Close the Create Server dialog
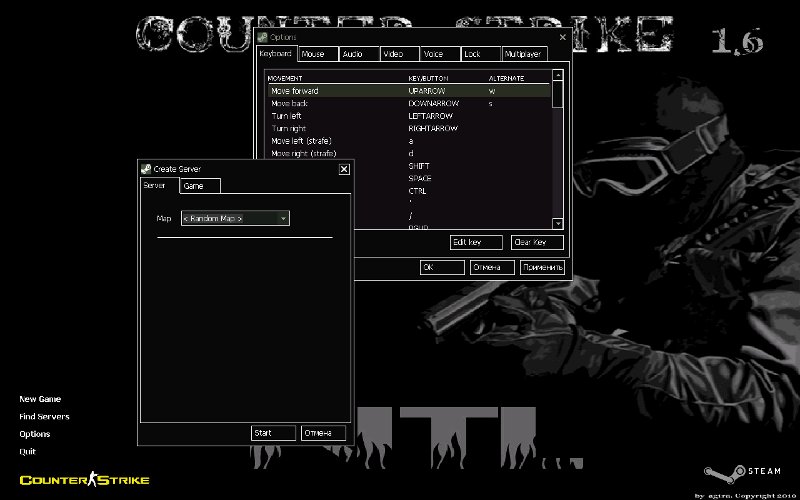The width and height of the screenshot is (800, 500). (x=344, y=169)
